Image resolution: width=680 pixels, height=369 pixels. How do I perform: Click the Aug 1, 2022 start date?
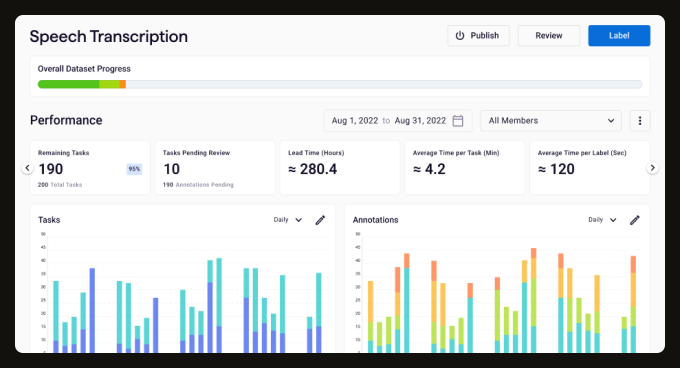click(355, 121)
